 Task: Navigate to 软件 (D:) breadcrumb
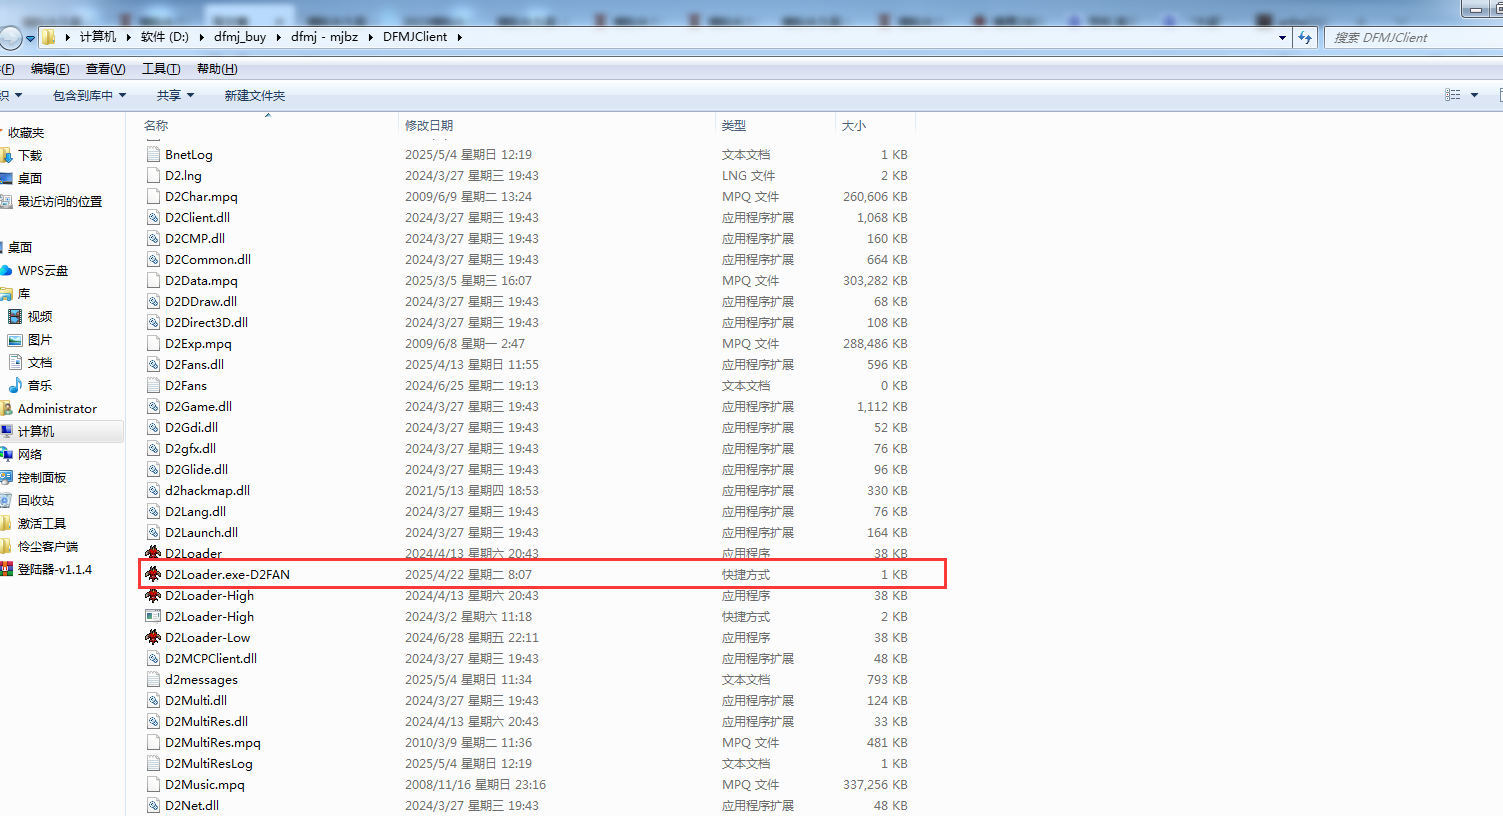(165, 37)
